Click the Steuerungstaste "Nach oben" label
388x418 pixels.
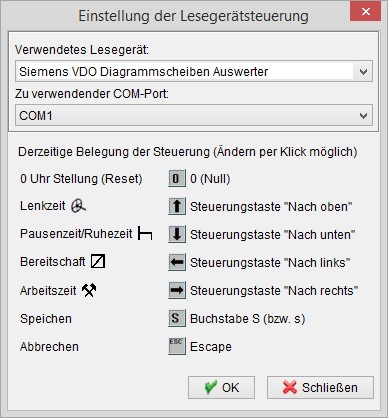[271, 207]
